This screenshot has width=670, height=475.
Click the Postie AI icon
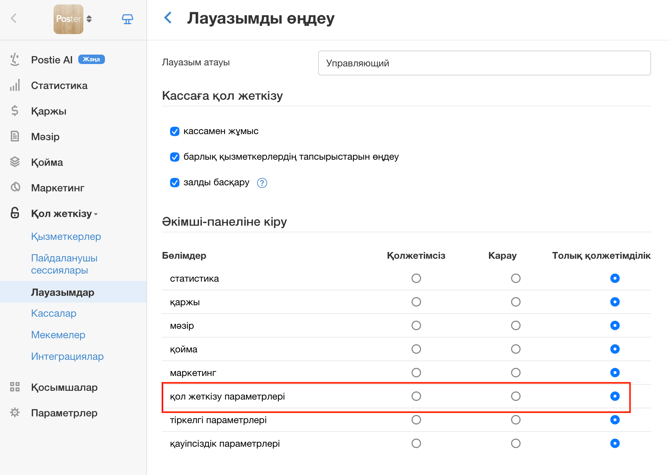pyautogui.click(x=15, y=59)
